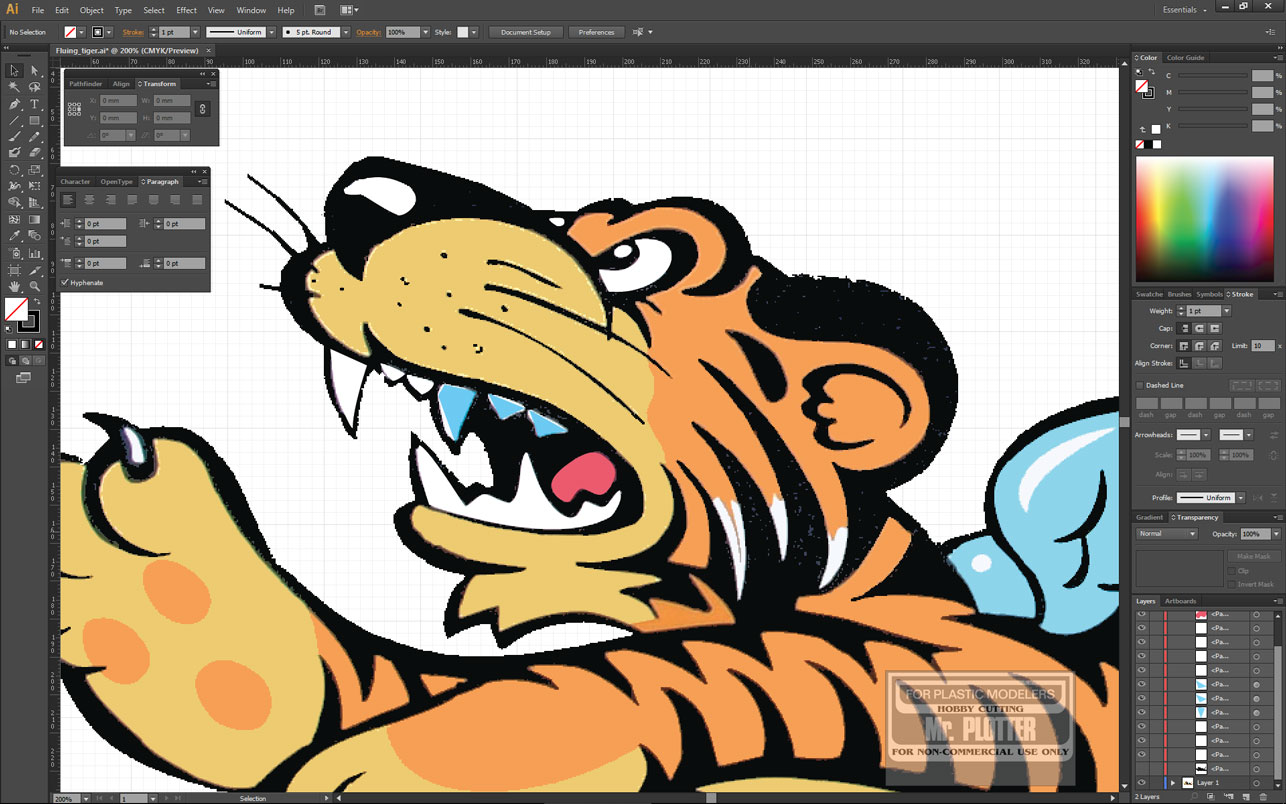1286x804 pixels.
Task: Switch to the Pathfinder tab
Action: [86, 84]
